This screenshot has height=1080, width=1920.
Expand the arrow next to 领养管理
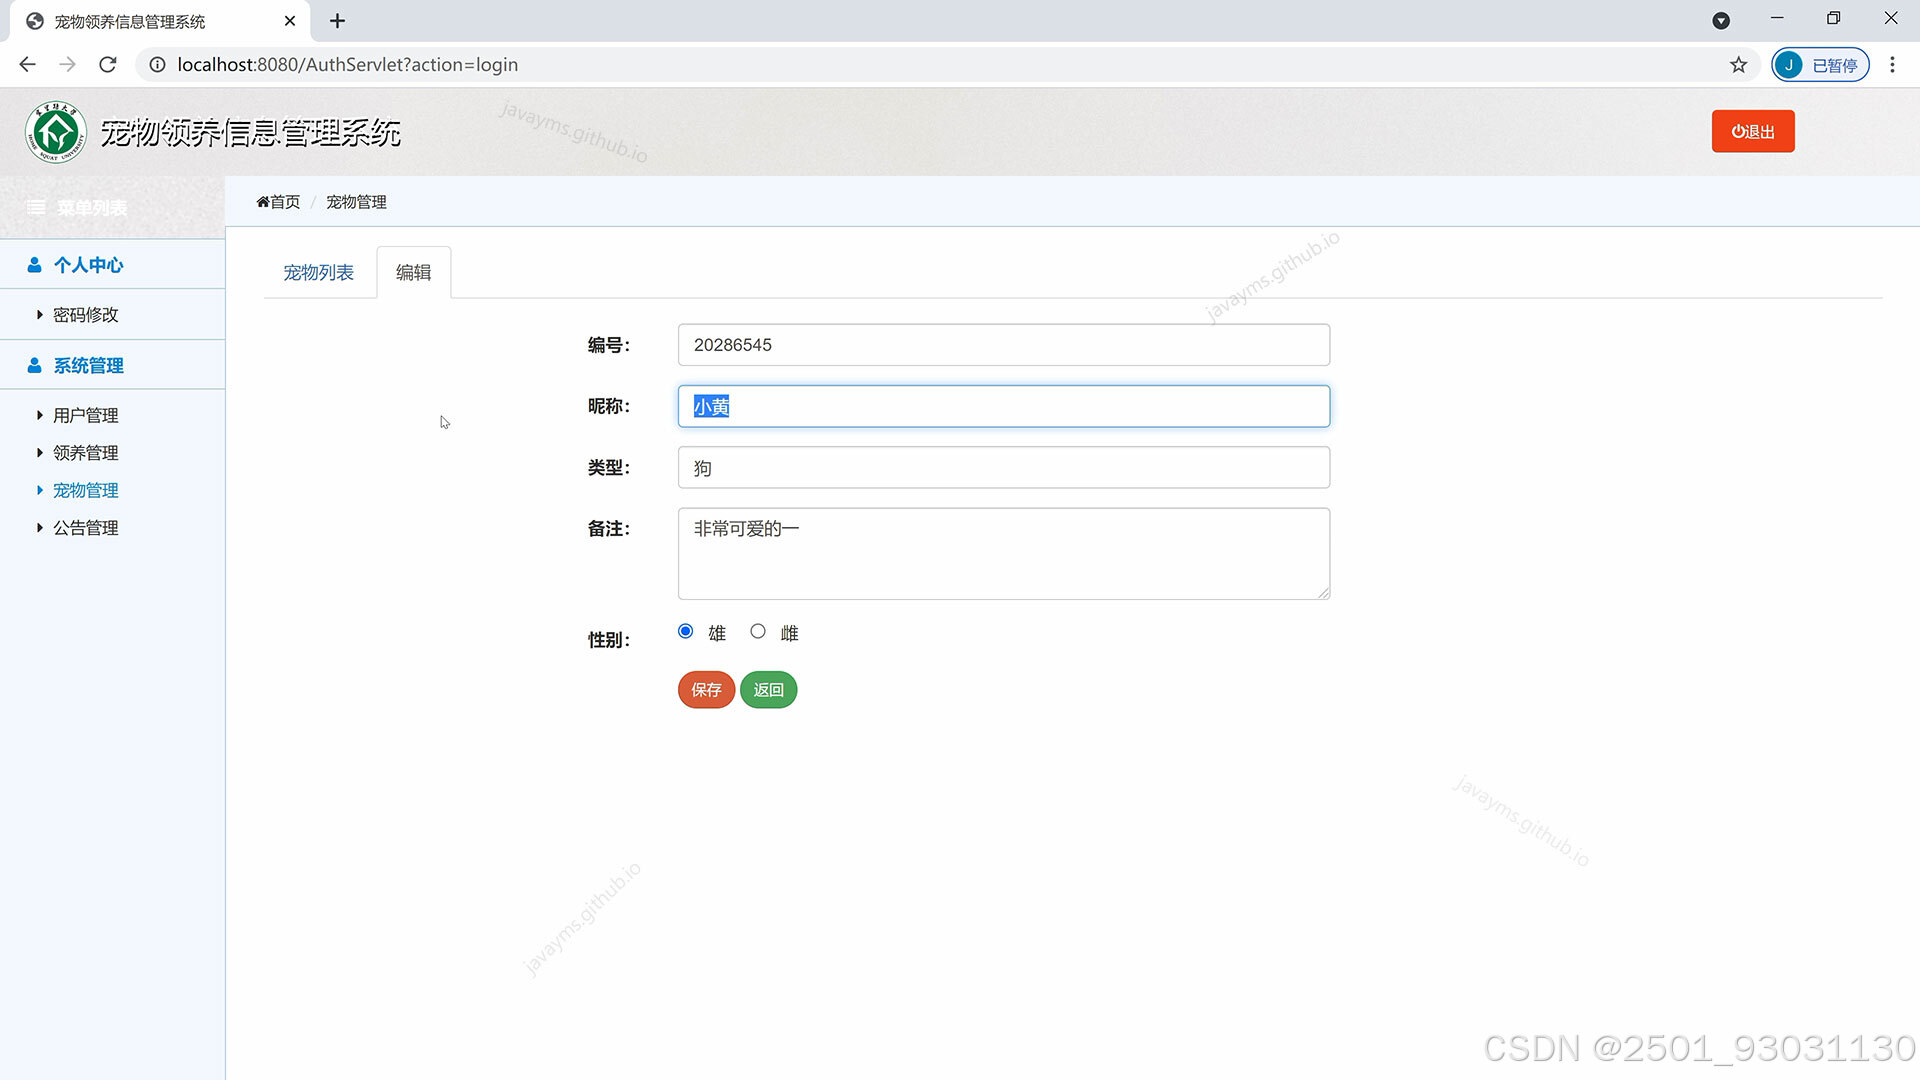40,453
